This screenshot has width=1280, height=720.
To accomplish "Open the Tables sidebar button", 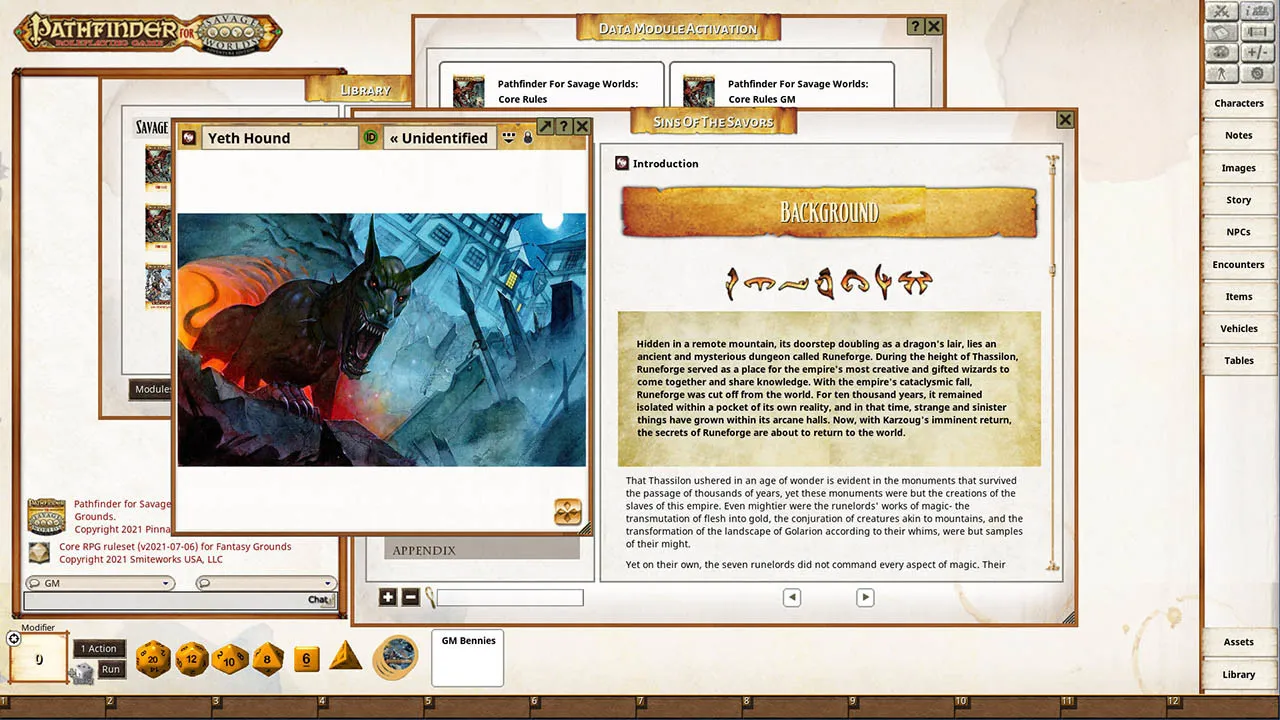I will tap(1239, 360).
